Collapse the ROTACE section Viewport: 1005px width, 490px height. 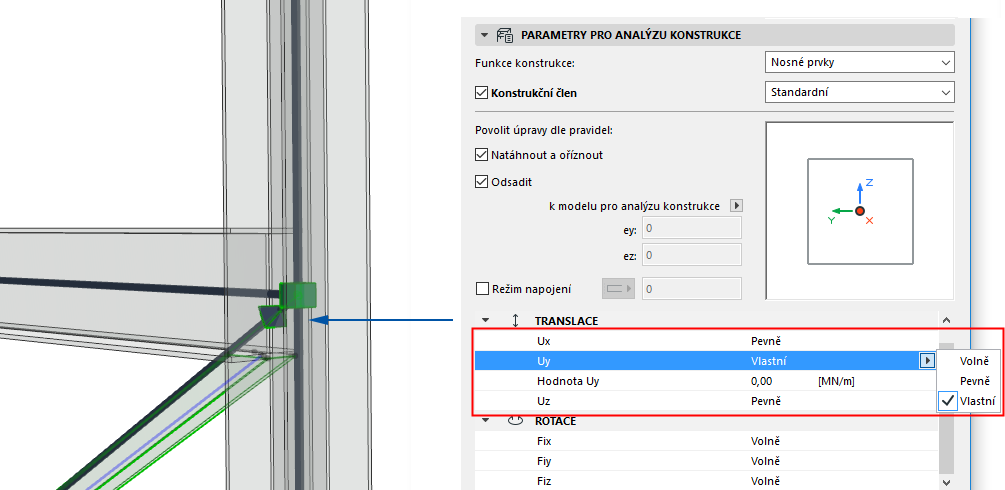(x=485, y=421)
